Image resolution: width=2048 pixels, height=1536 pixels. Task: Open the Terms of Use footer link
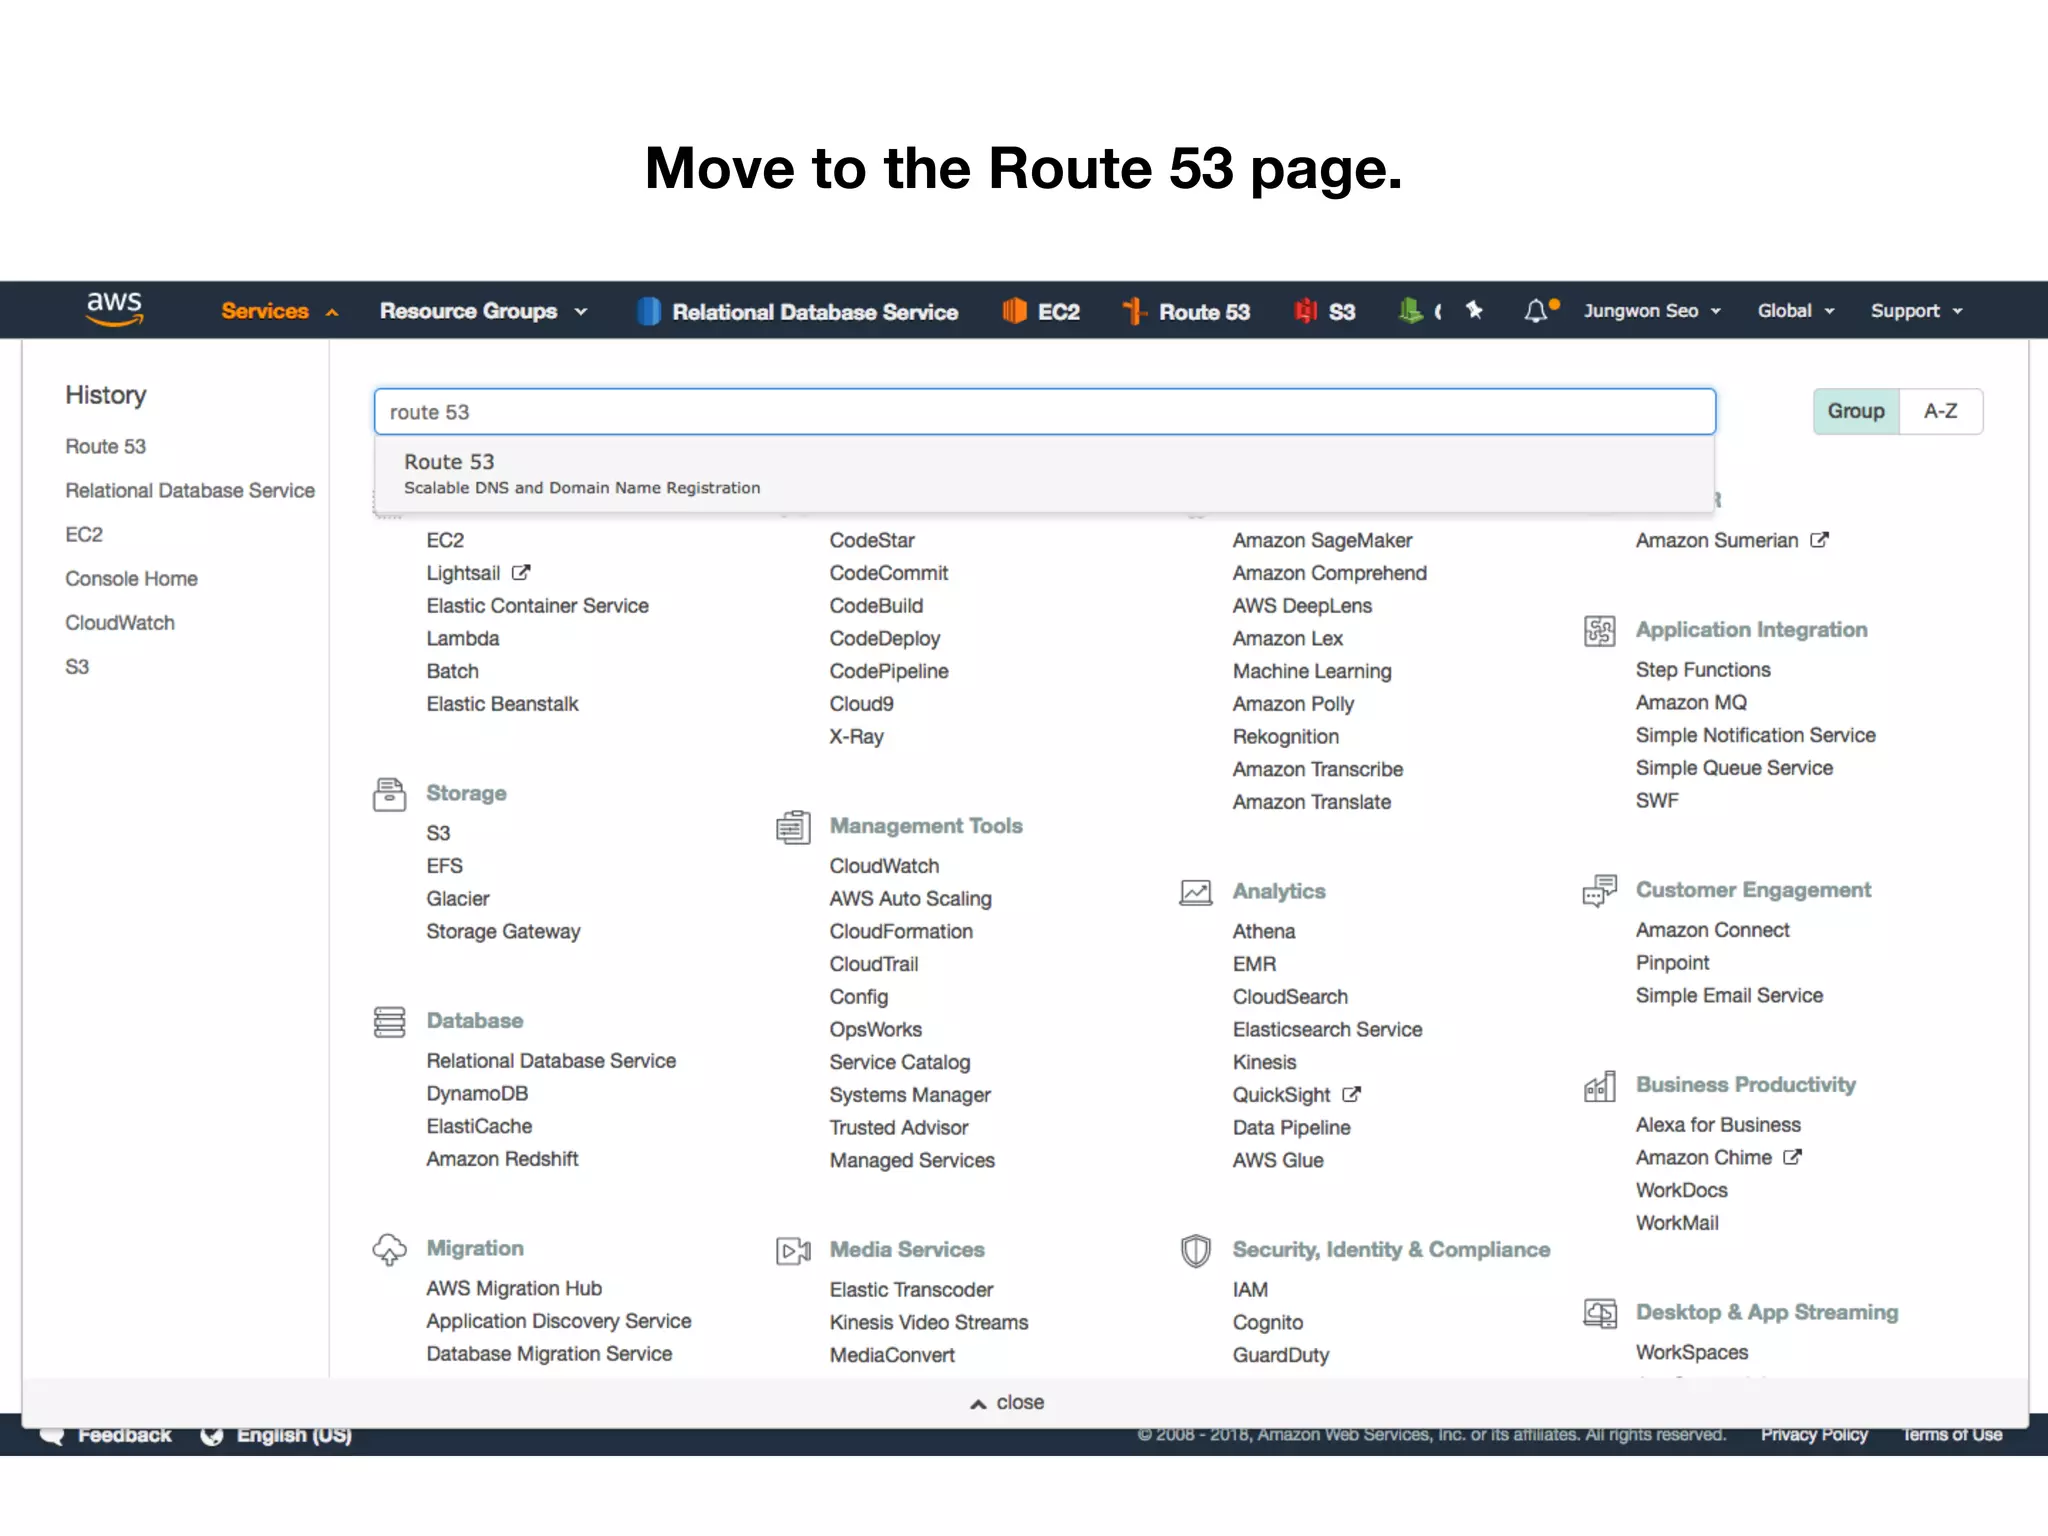[x=1952, y=1435]
